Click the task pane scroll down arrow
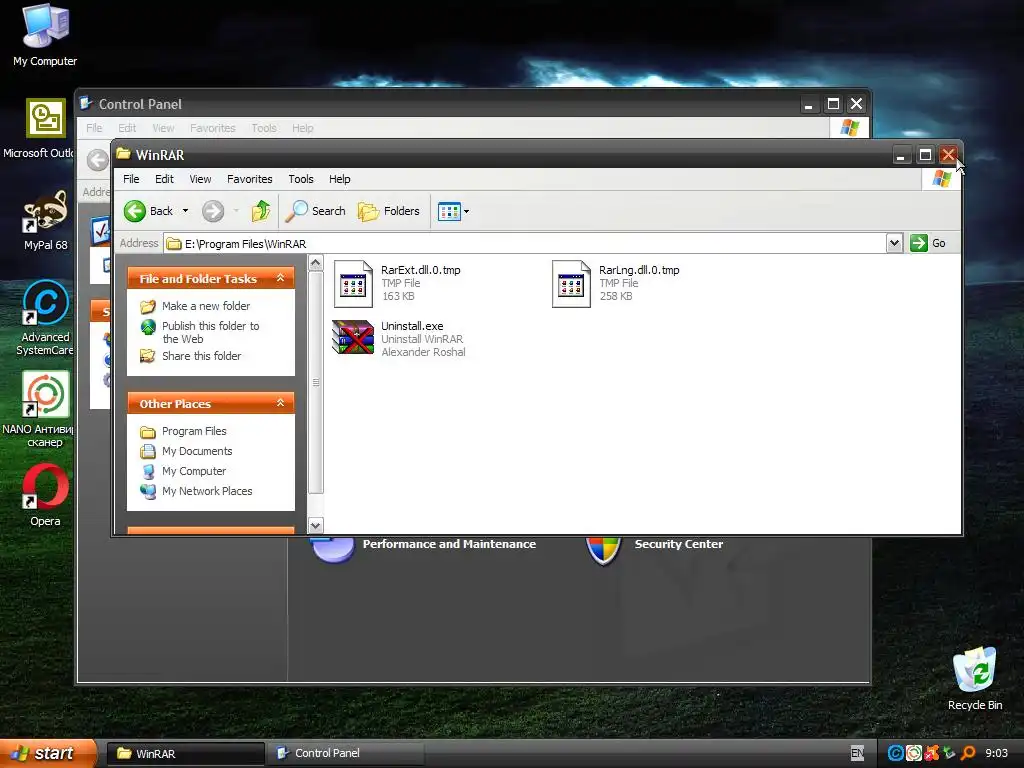 click(315, 526)
